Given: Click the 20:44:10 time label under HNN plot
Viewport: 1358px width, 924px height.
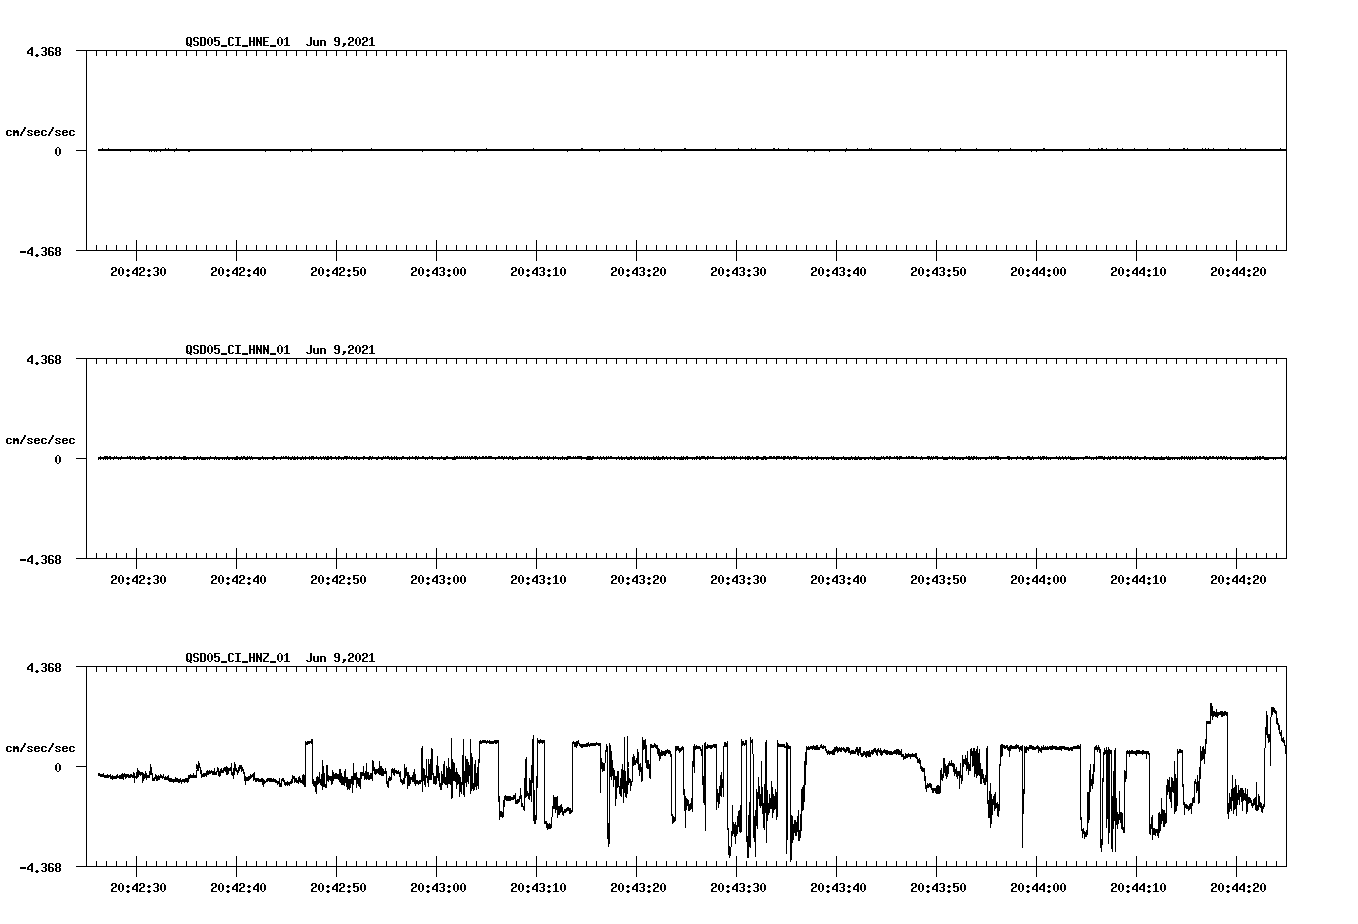Looking at the screenshot, I should pos(1138,580).
